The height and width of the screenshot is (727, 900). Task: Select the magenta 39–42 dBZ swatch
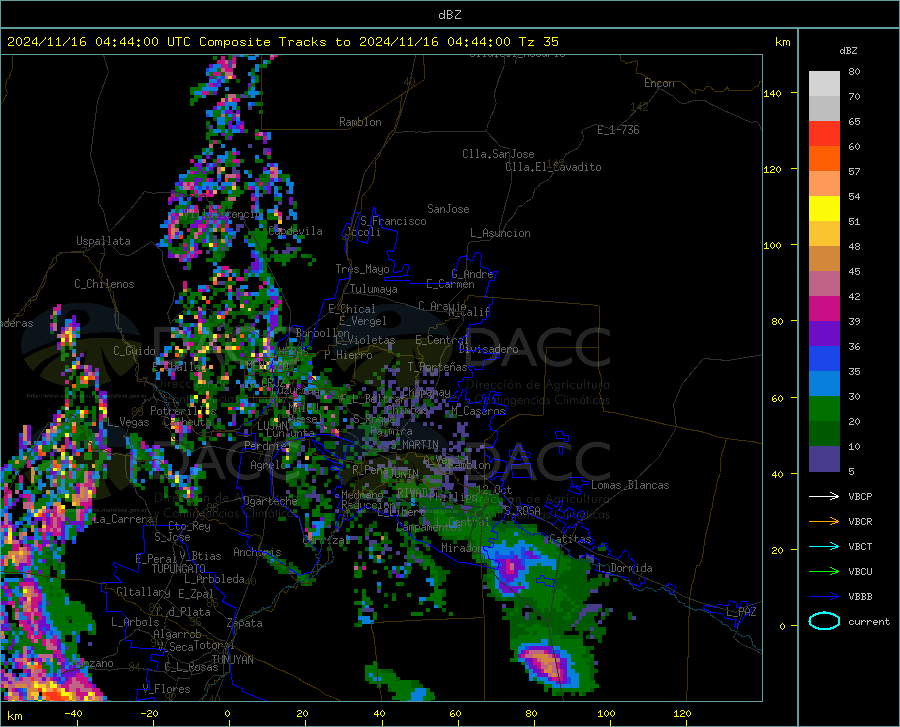tap(824, 309)
